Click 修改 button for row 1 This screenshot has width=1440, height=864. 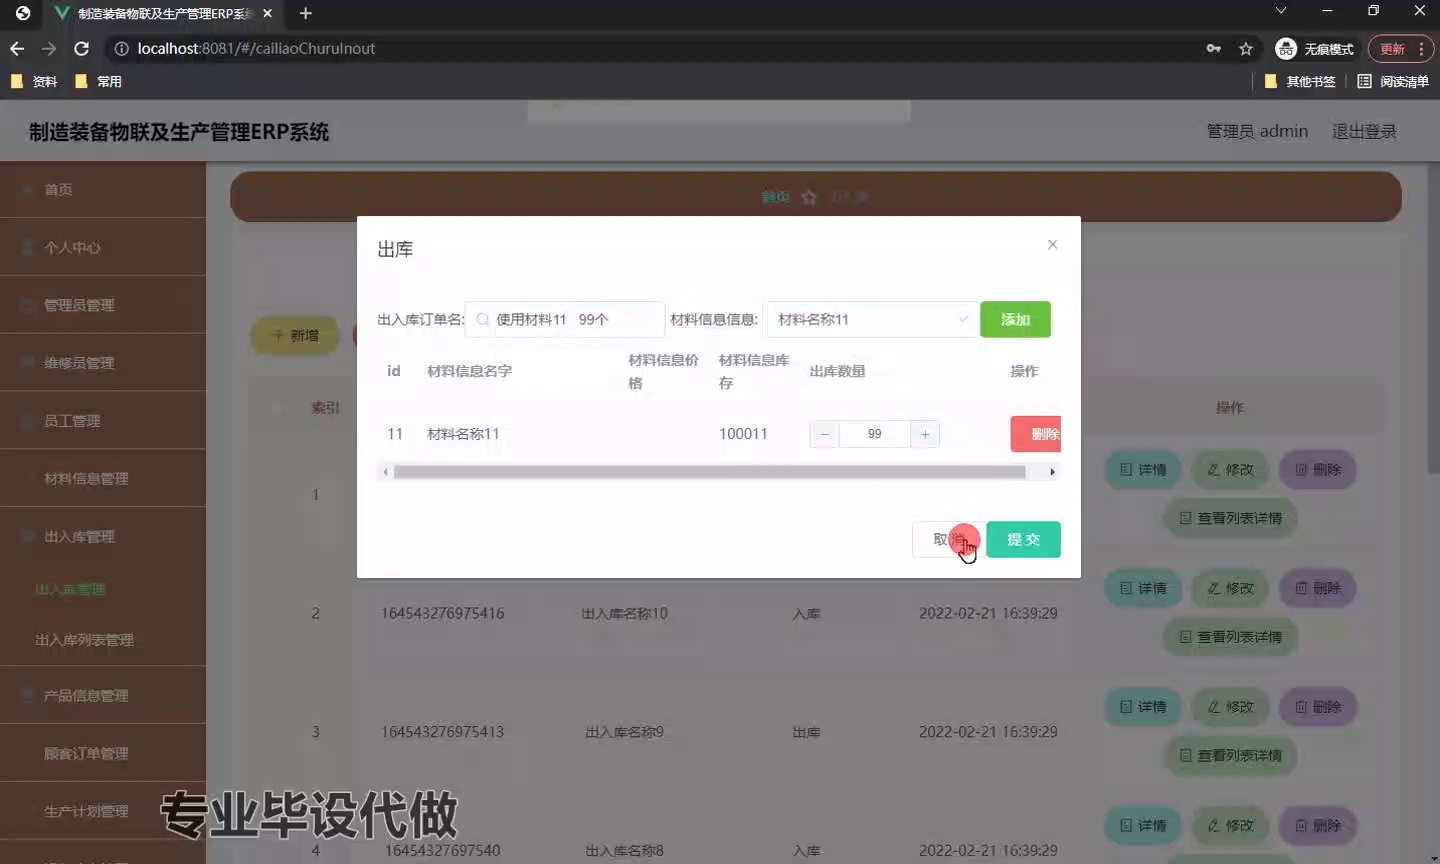[x=1230, y=470]
